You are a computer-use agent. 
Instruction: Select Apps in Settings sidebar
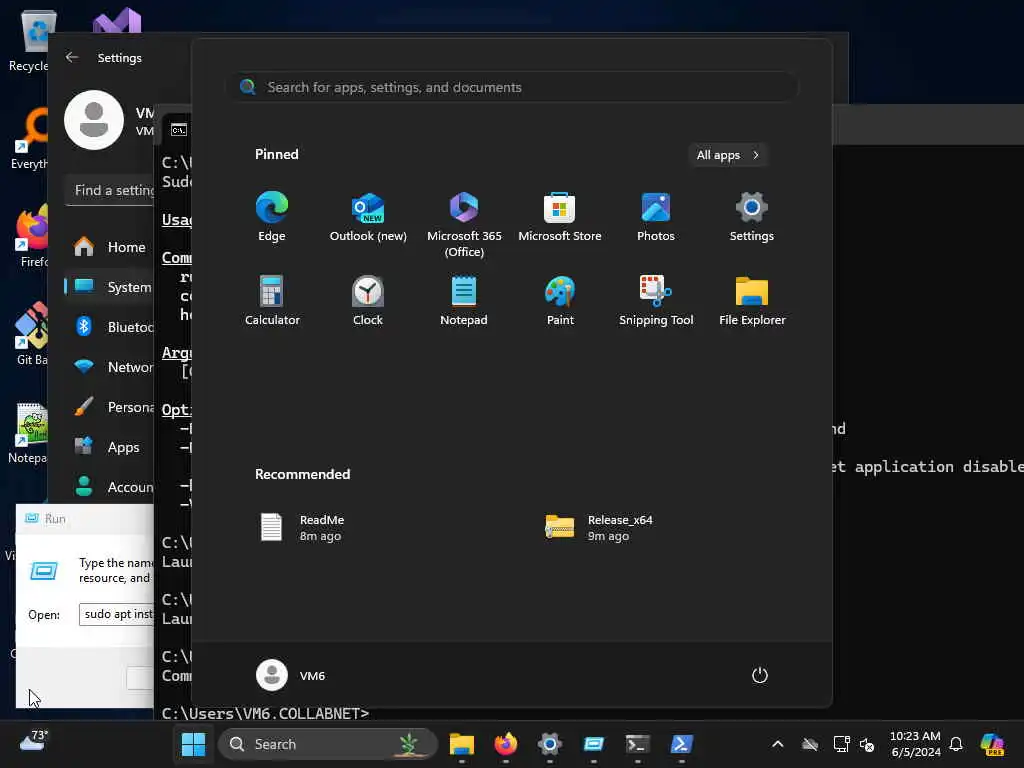[110, 447]
